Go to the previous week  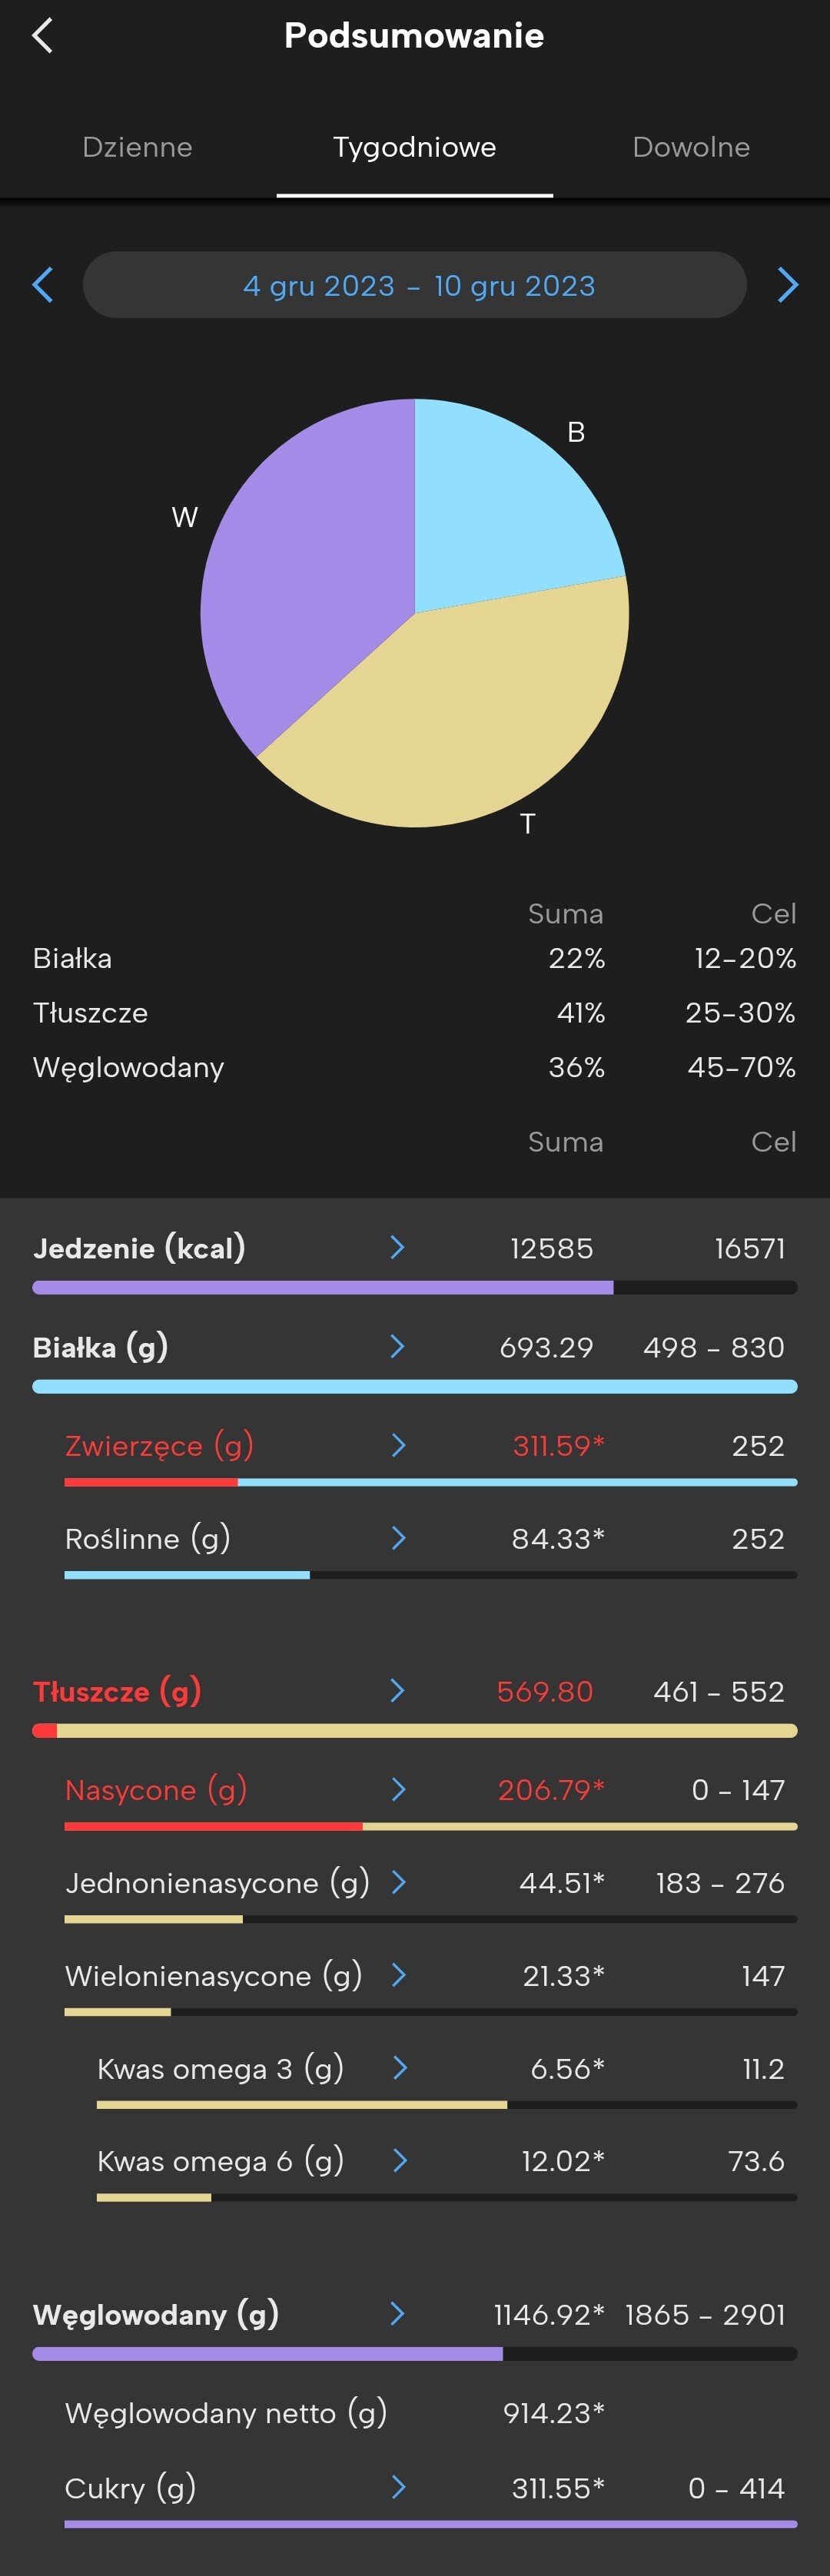point(42,285)
